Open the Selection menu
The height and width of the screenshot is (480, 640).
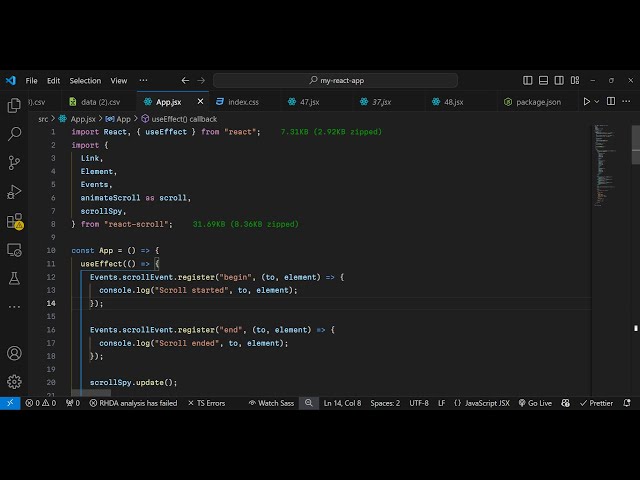coord(85,80)
